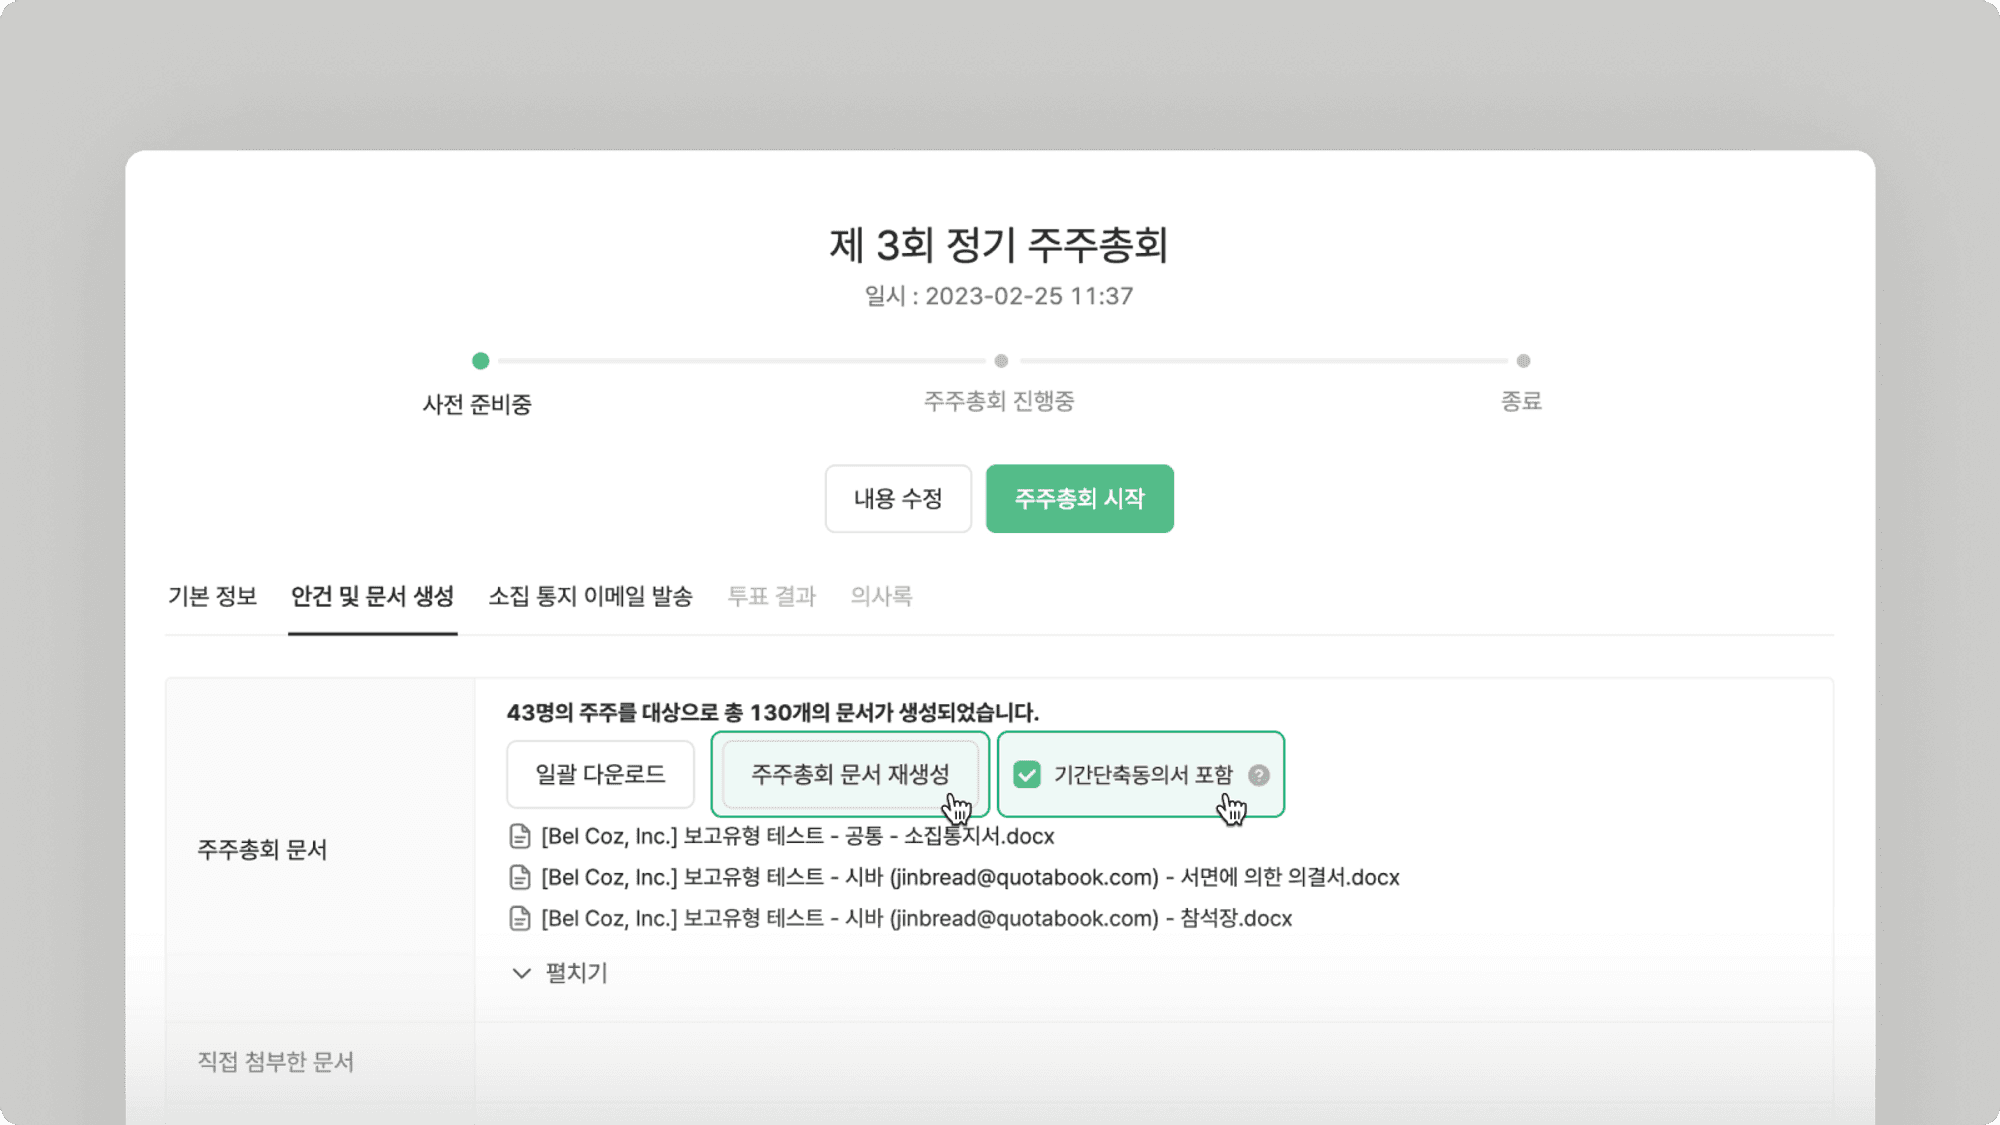Select the 의사록 tab
This screenshot has height=1125, width=2000.
coord(881,596)
